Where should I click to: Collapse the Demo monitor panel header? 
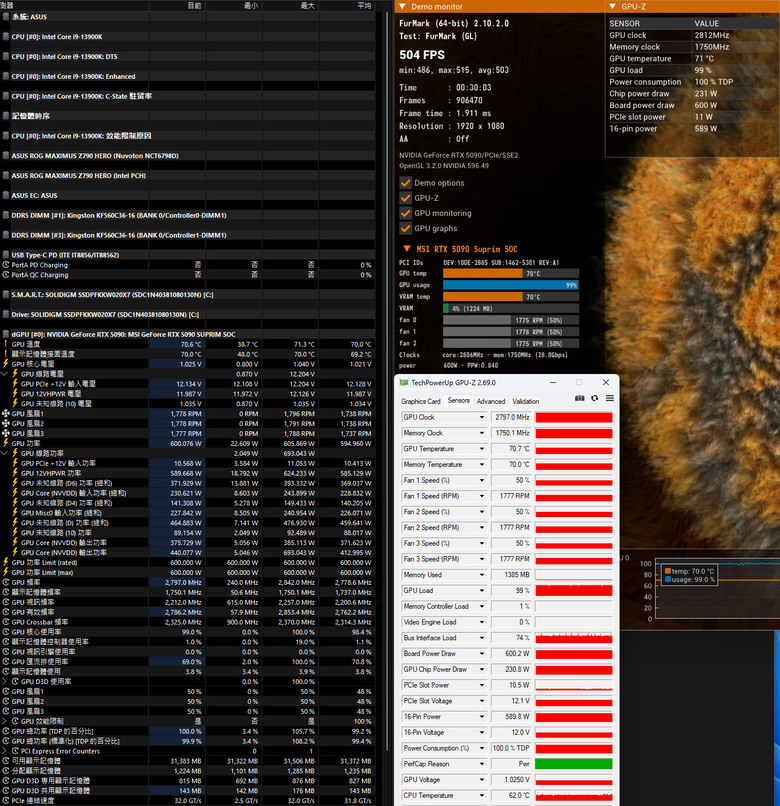pyautogui.click(x=403, y=7)
